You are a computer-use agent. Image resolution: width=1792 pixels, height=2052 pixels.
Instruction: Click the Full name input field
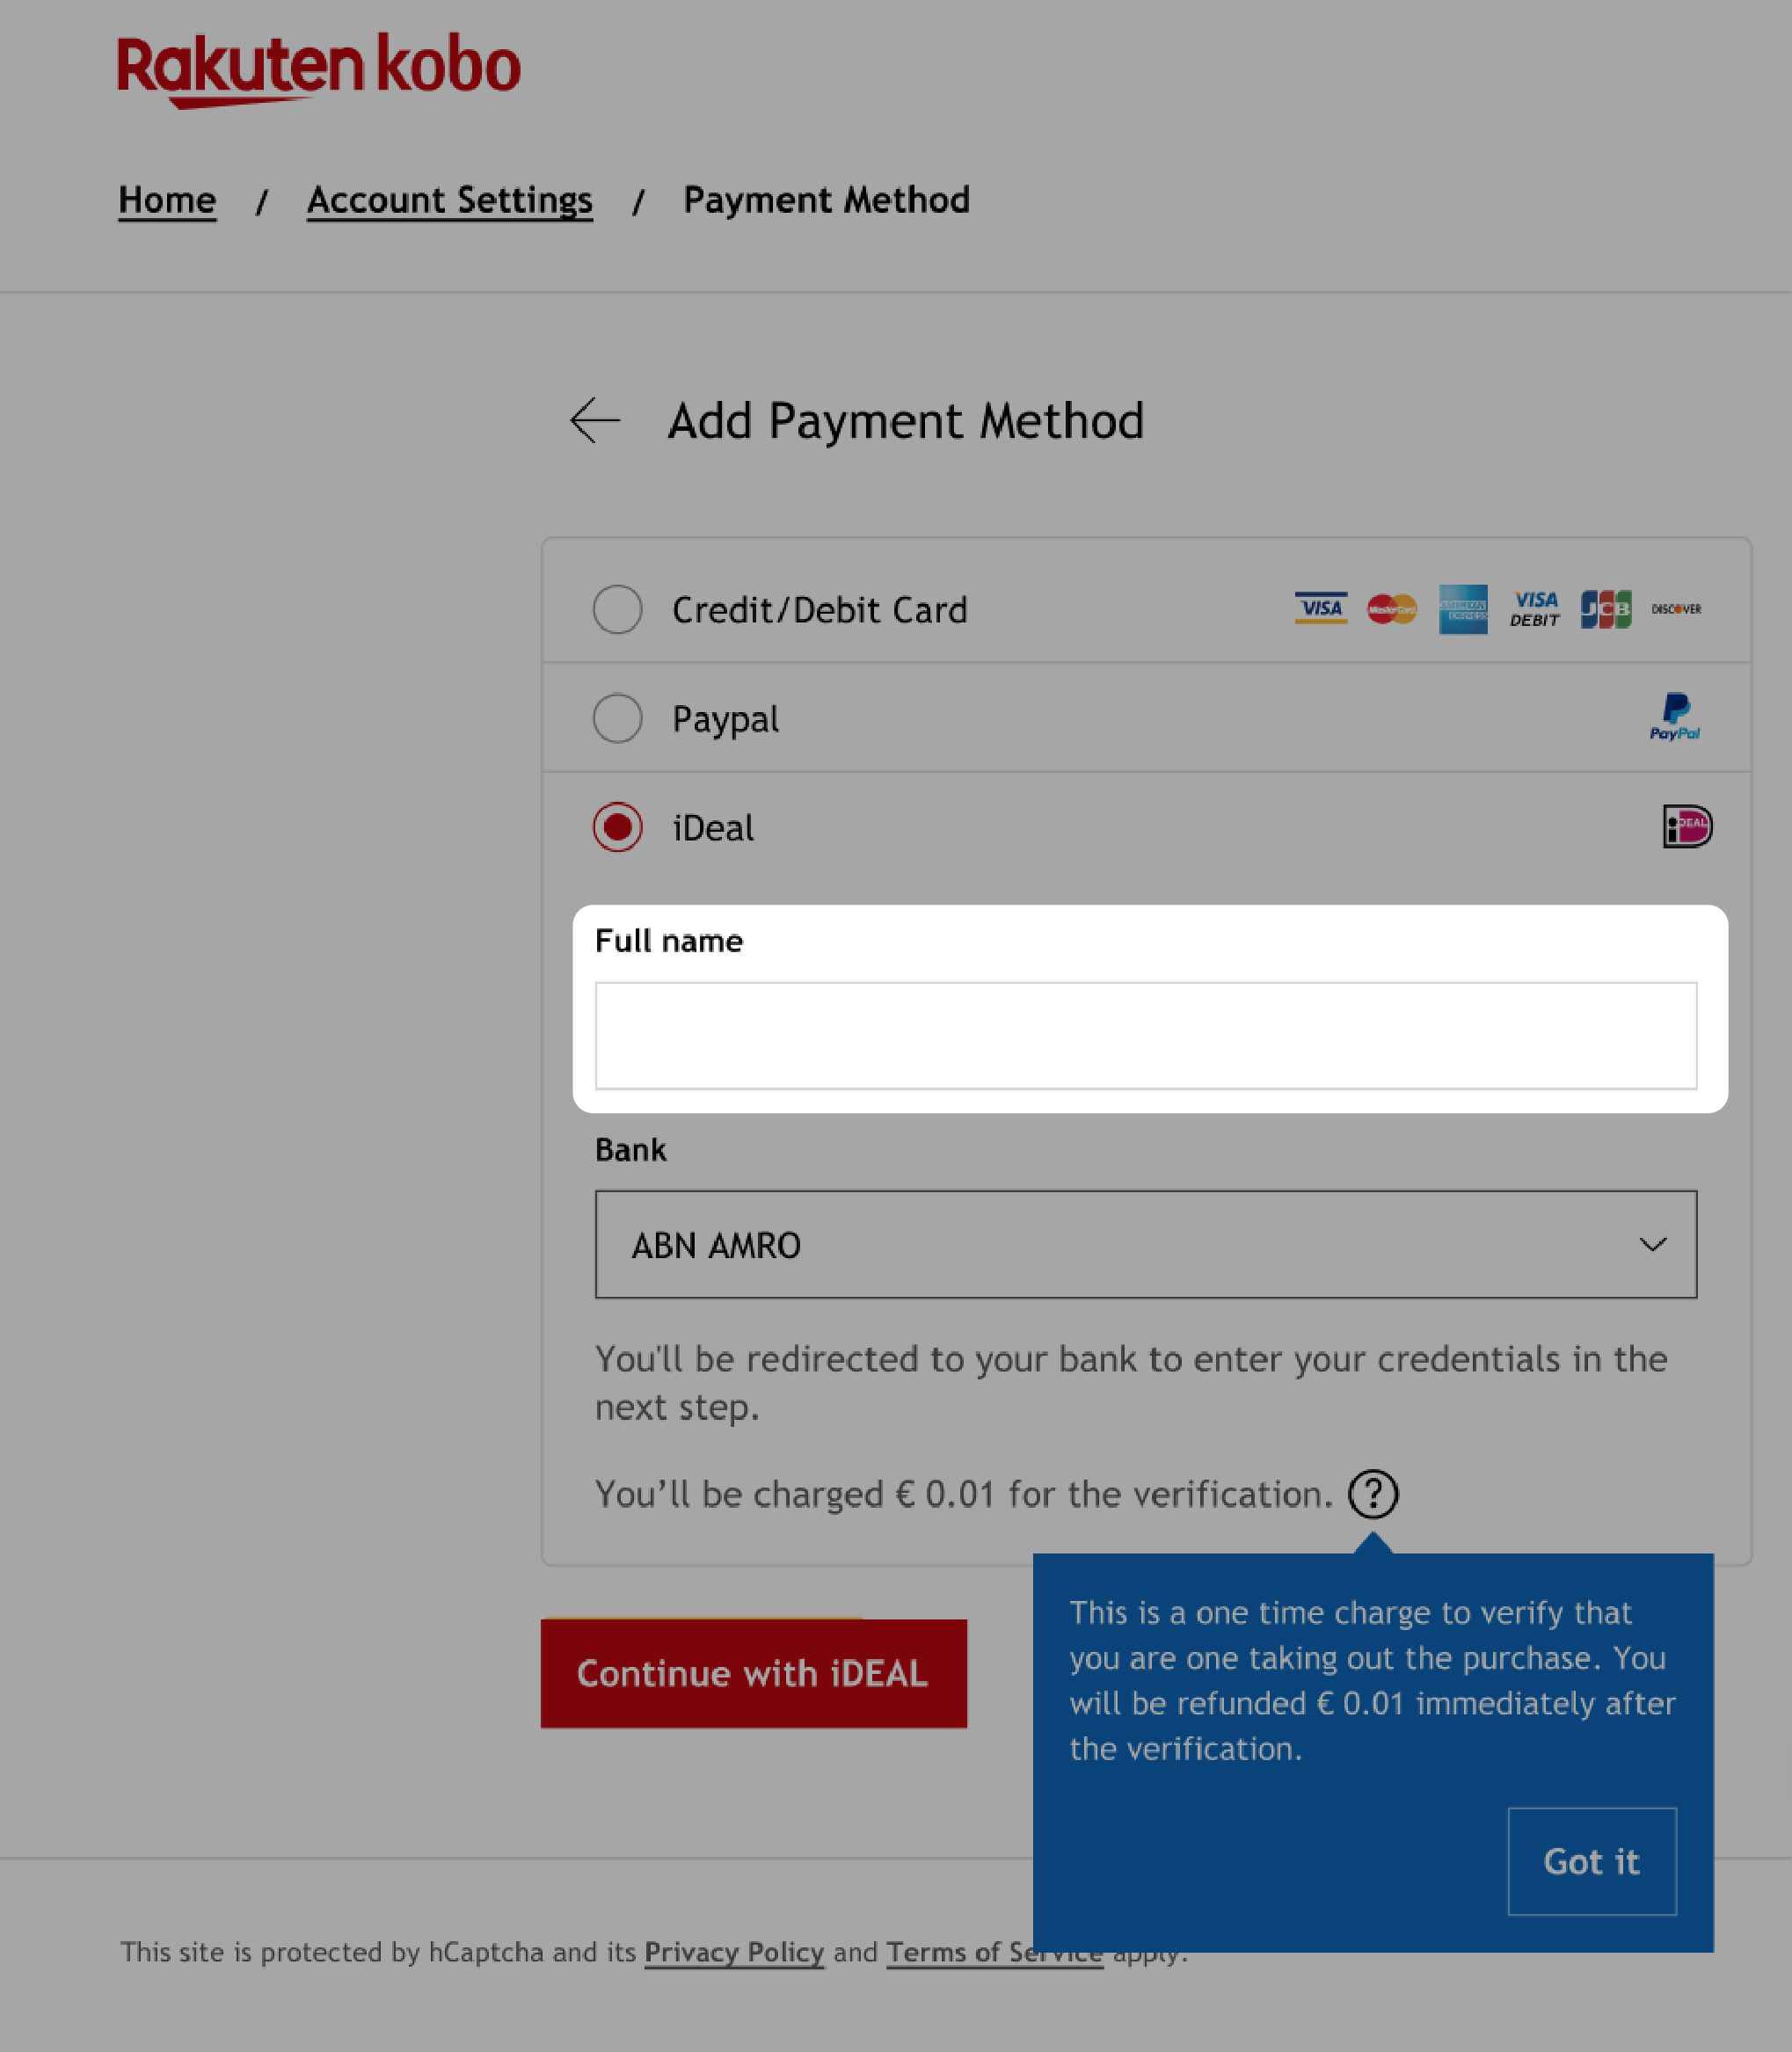[x=1147, y=1035]
